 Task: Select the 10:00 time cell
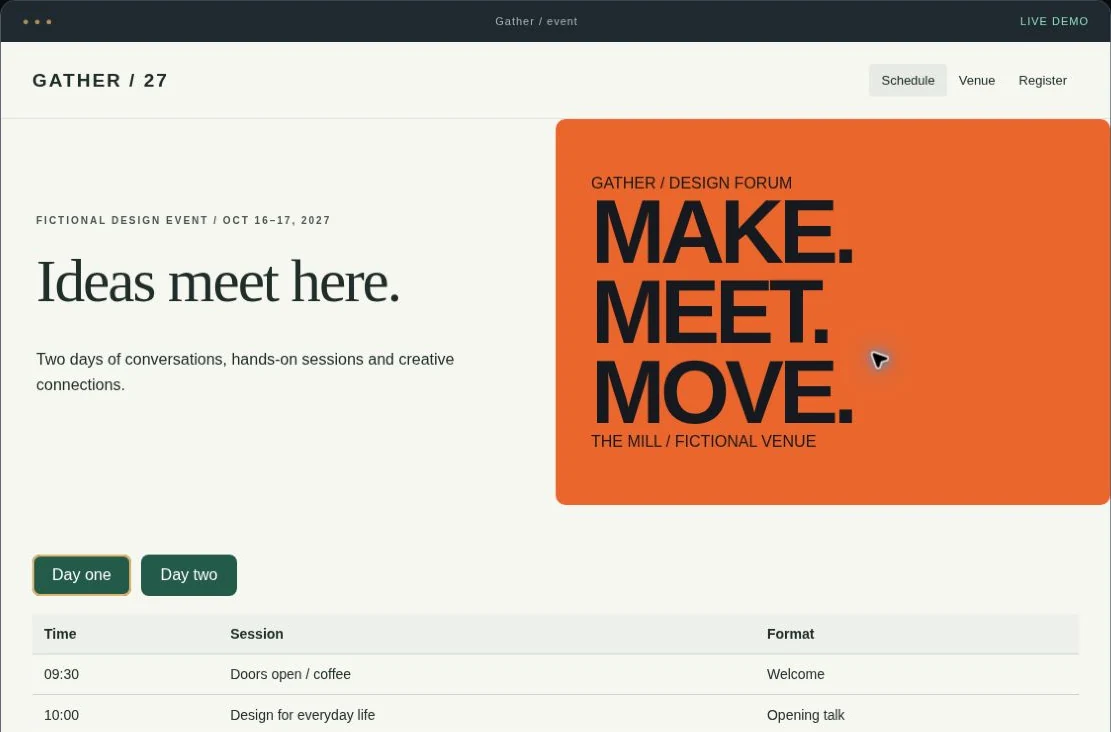click(x=62, y=715)
